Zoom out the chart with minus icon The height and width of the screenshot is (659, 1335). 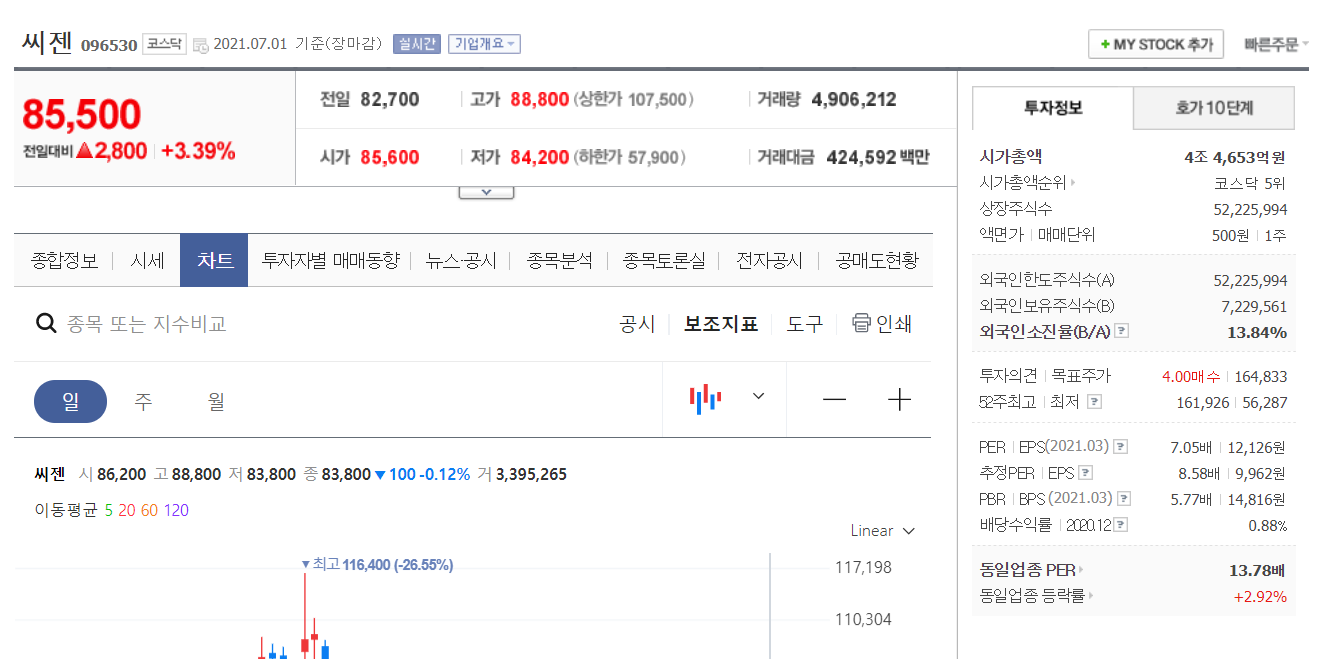(834, 400)
